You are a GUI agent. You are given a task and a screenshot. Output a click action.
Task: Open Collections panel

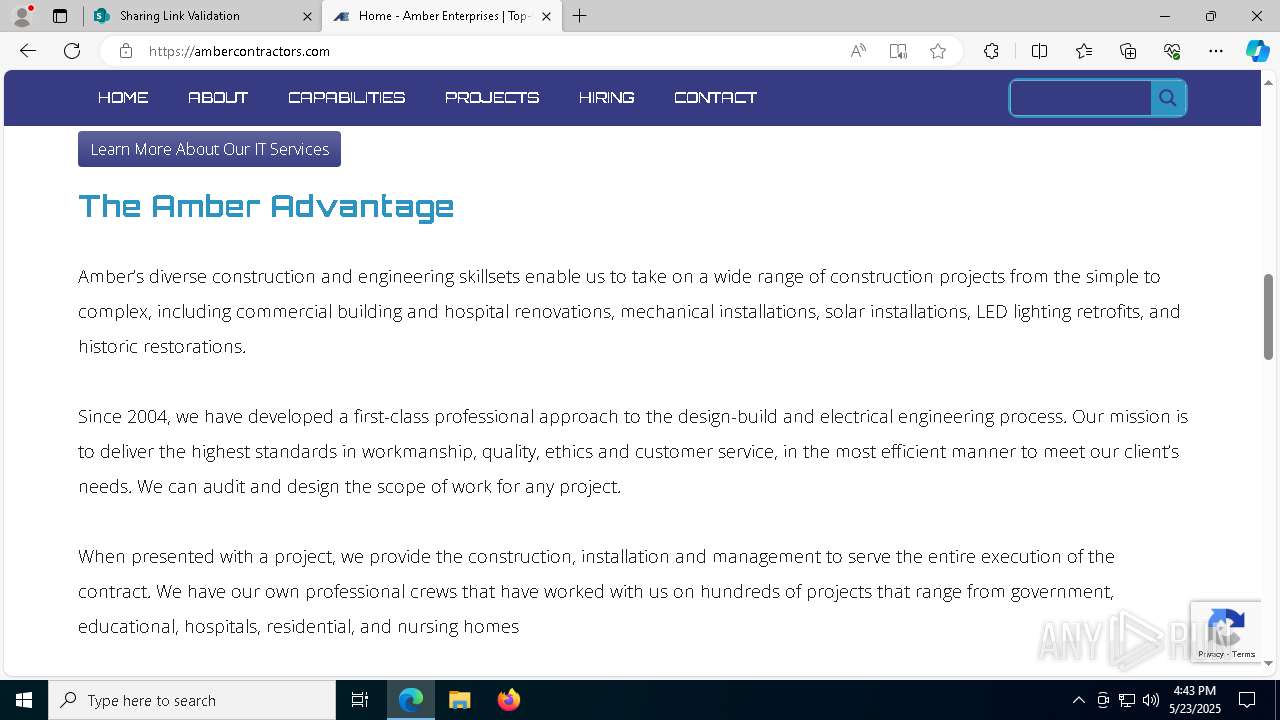[x=1128, y=51]
